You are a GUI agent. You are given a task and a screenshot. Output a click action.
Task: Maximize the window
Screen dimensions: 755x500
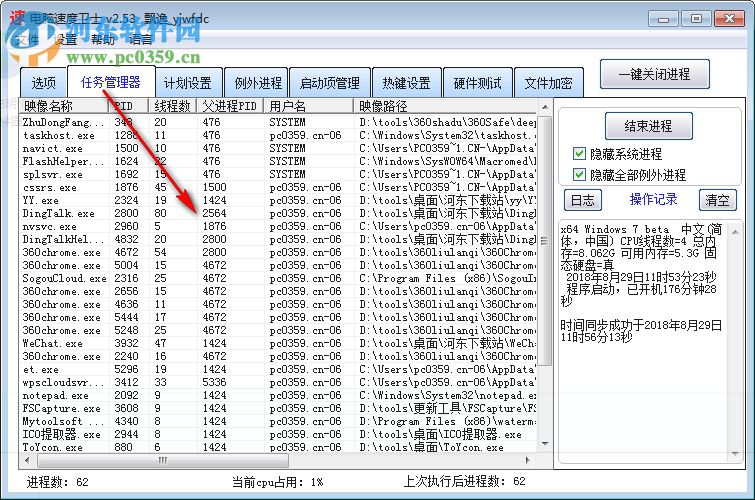point(696,19)
